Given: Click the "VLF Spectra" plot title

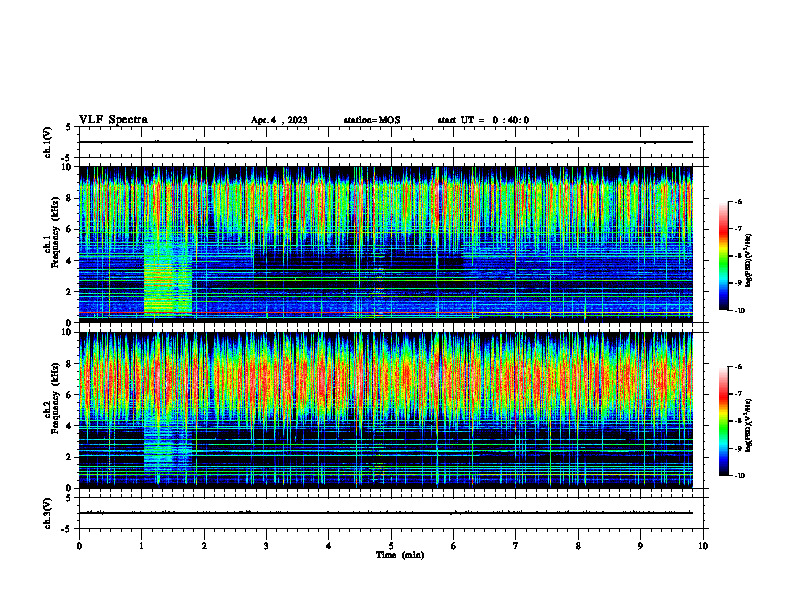Looking at the screenshot, I should pos(113,120).
